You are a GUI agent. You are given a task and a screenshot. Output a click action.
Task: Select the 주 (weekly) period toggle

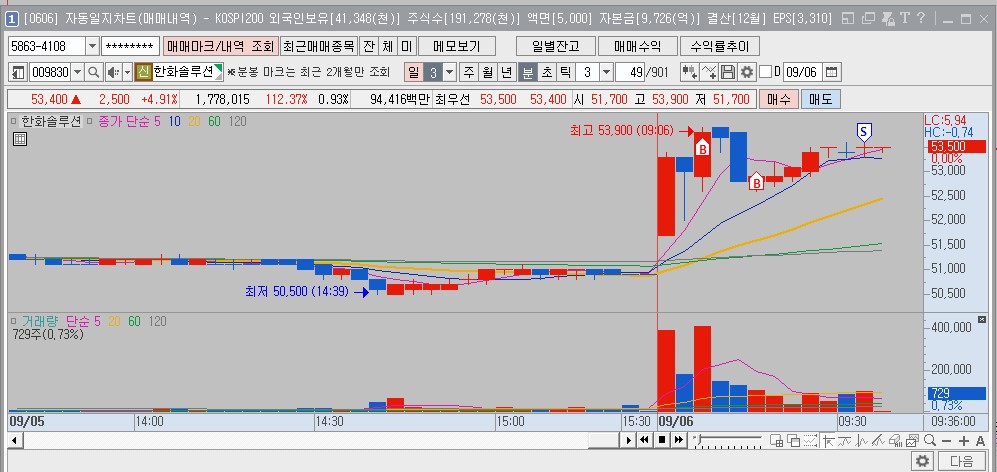469,72
